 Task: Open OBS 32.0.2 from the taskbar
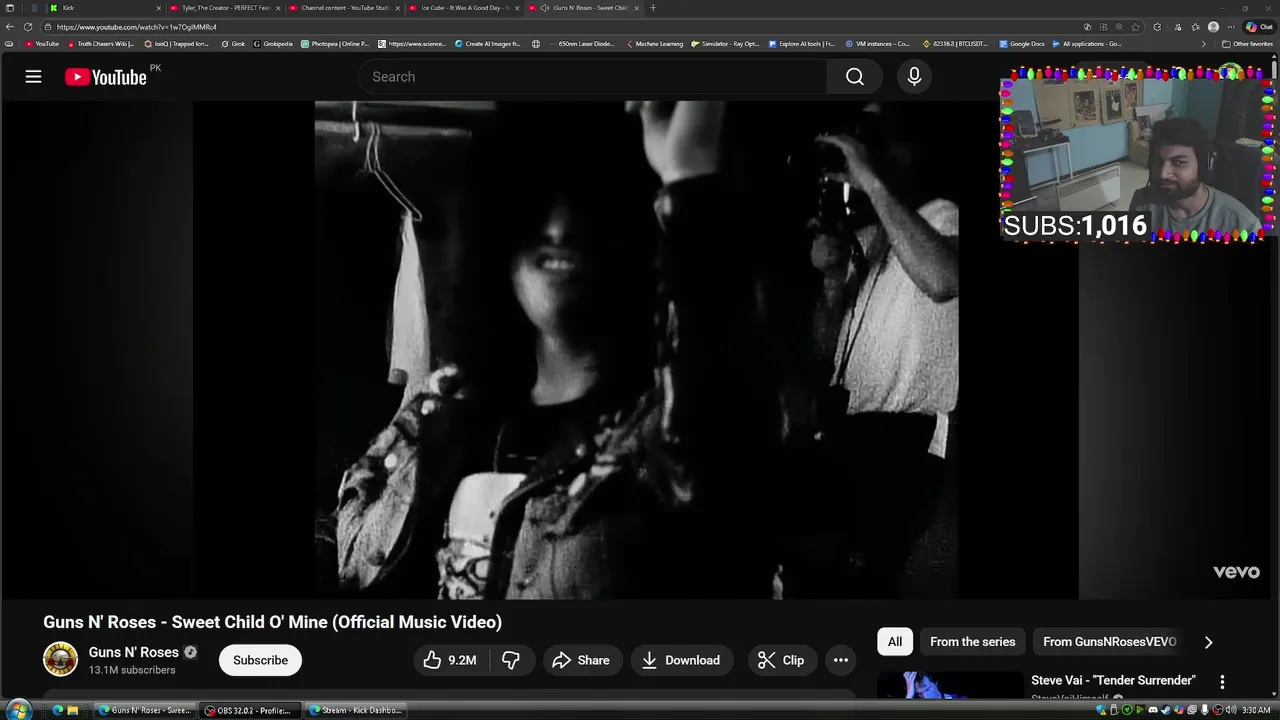click(248, 710)
